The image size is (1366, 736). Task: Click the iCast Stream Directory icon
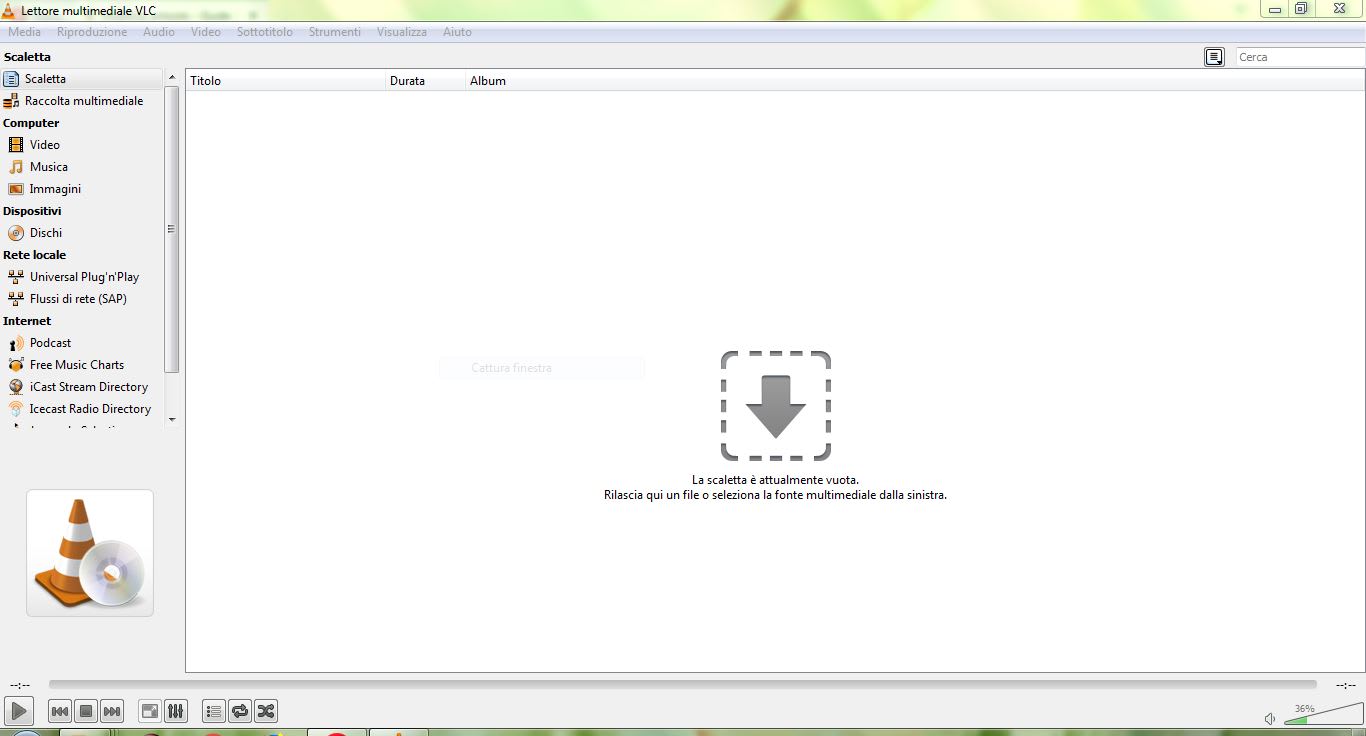tap(16, 387)
